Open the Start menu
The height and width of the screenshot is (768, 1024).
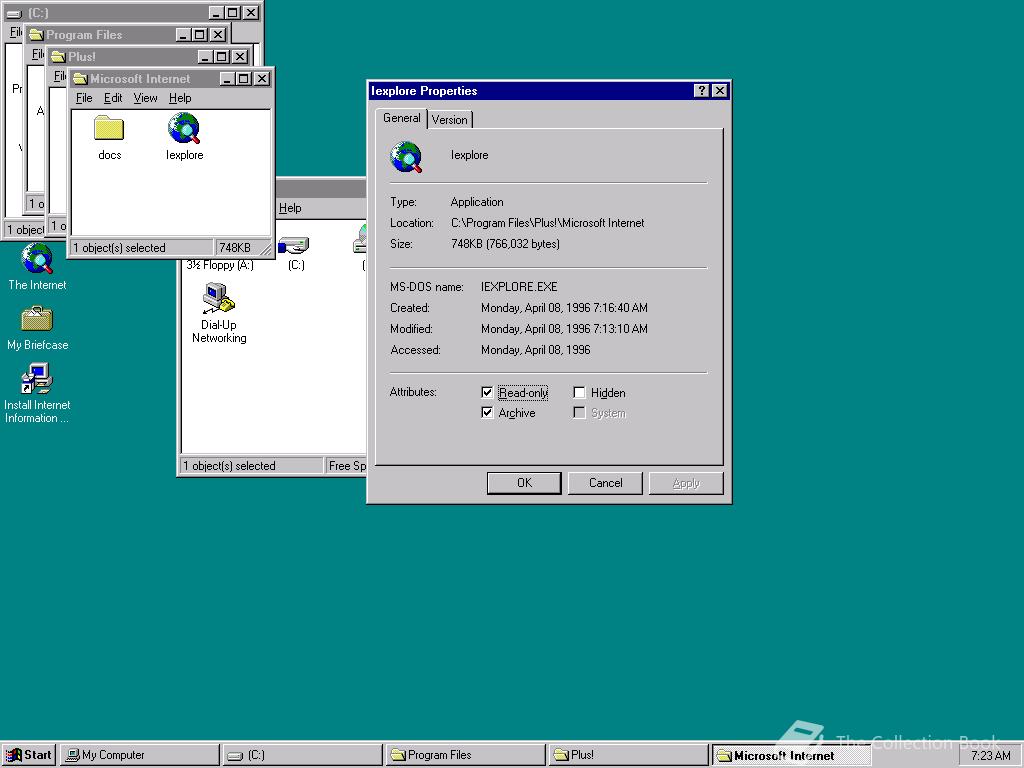click(x=29, y=755)
